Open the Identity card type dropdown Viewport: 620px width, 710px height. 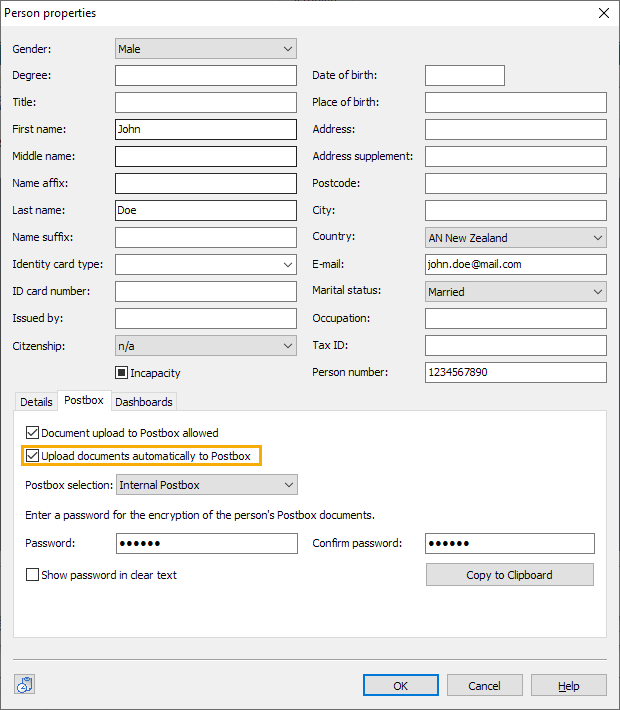(206, 264)
